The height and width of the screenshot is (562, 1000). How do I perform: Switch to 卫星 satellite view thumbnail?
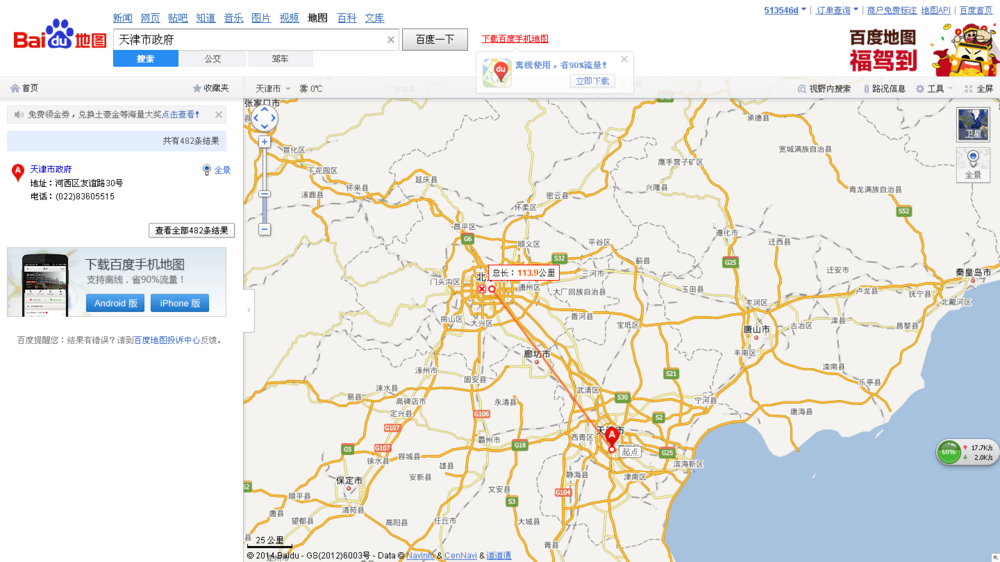[973, 124]
